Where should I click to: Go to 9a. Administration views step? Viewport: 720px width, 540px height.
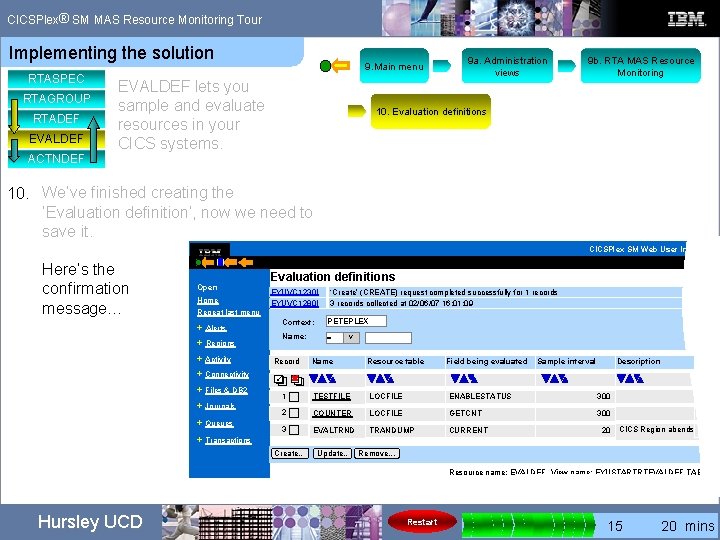[507, 66]
